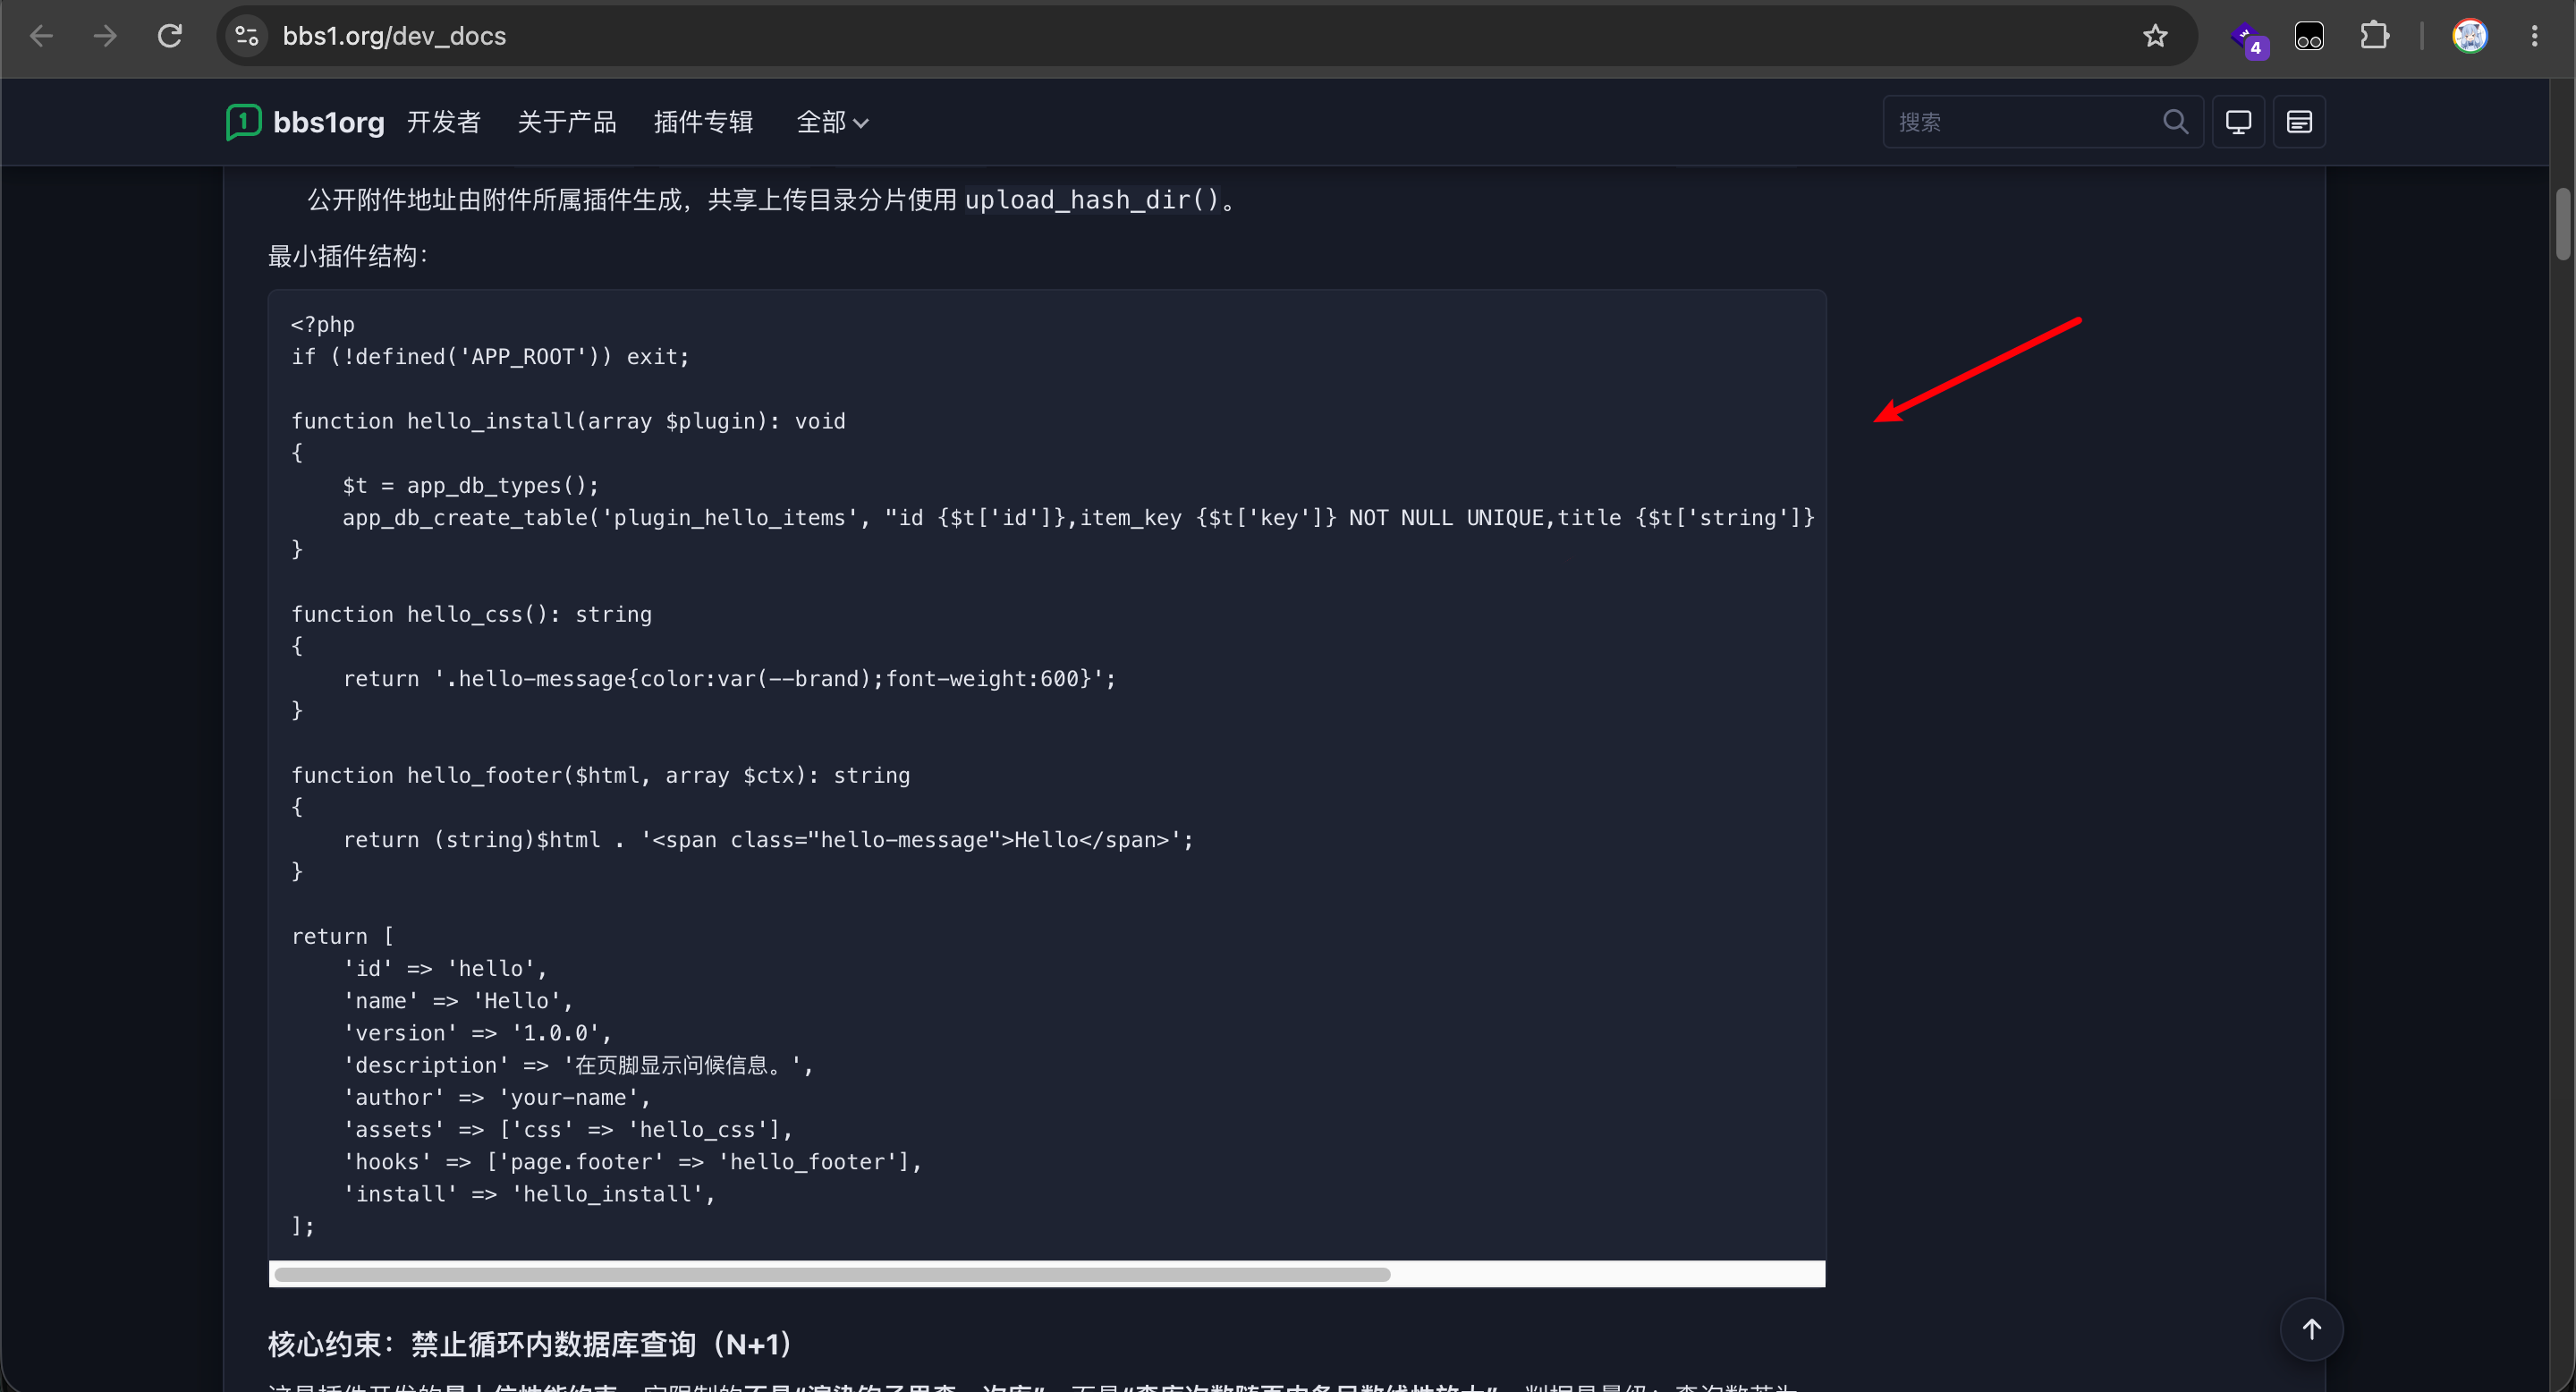Click the line "if (!defined('APP_ROOT')) exit;"
The image size is (2576, 1392).
coord(490,357)
